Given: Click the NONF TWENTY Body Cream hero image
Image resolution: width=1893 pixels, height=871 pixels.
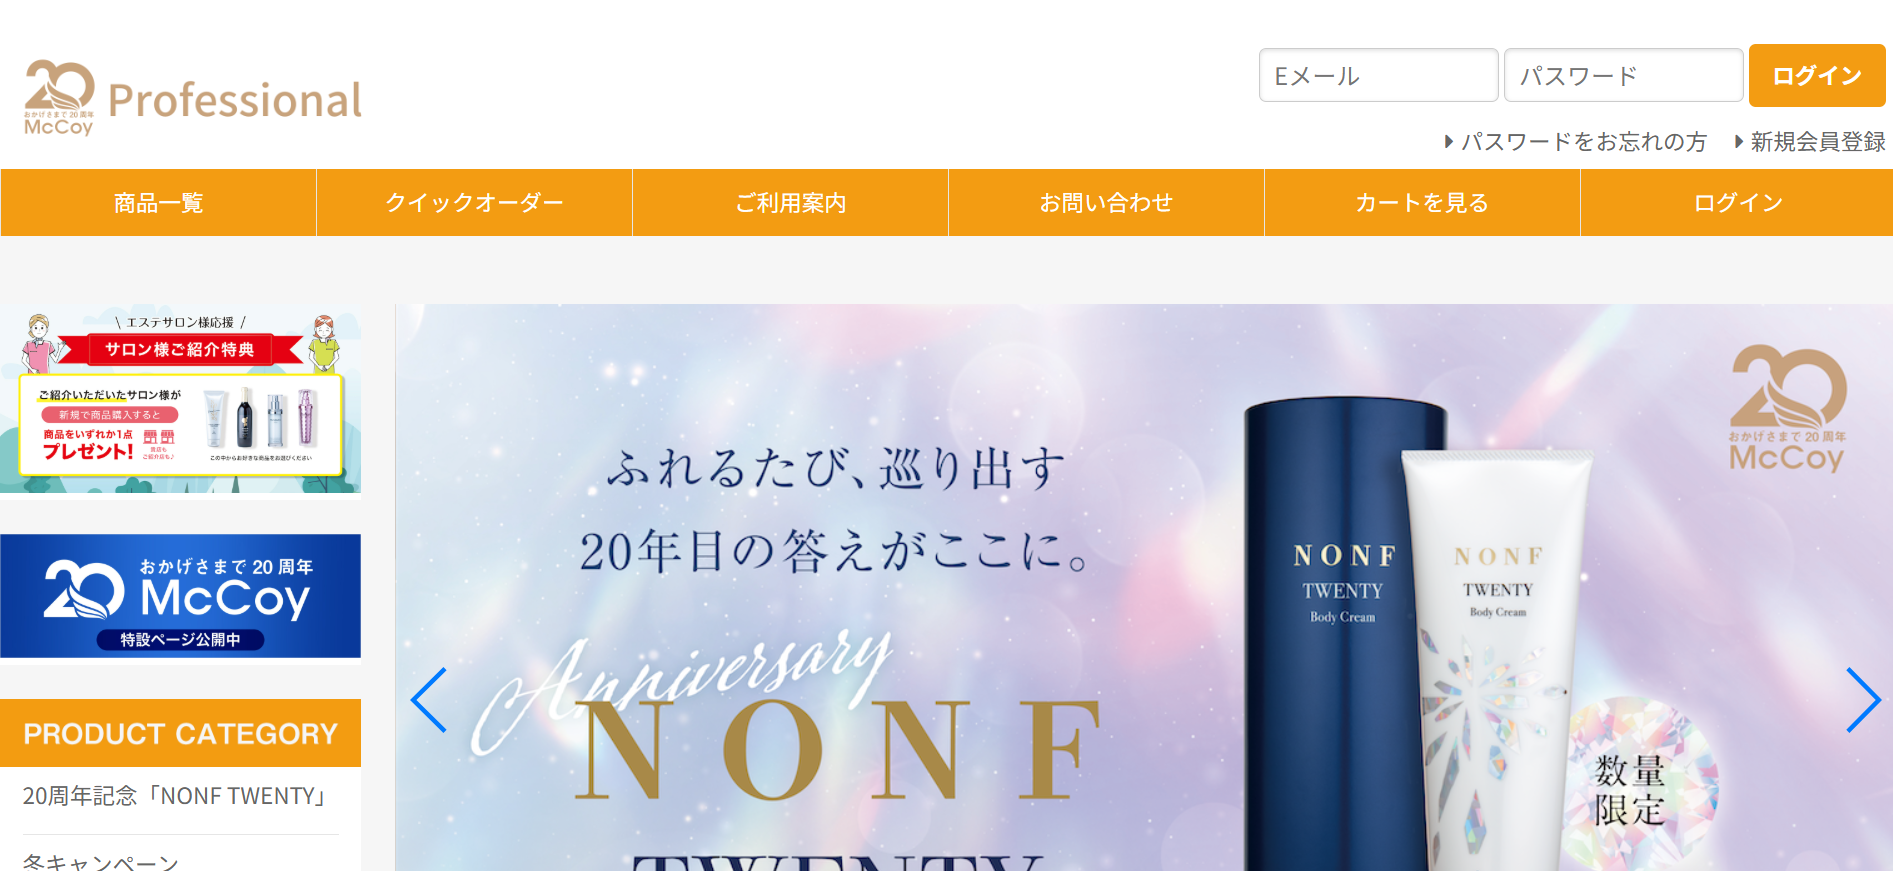Looking at the screenshot, I should coord(1143,588).
